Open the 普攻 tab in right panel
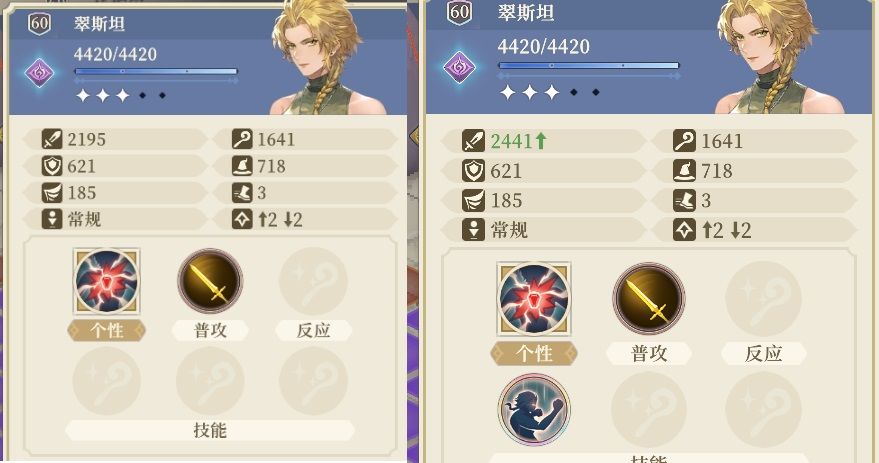 pyautogui.click(x=649, y=354)
